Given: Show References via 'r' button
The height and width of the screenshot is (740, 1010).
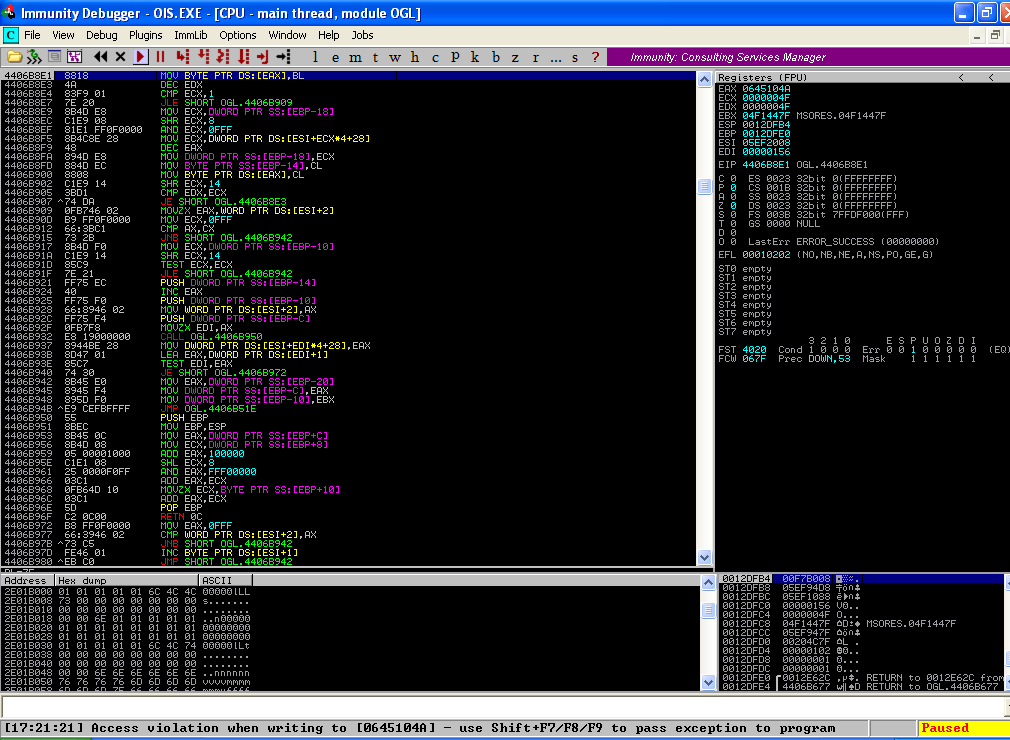Looking at the screenshot, I should coord(535,57).
